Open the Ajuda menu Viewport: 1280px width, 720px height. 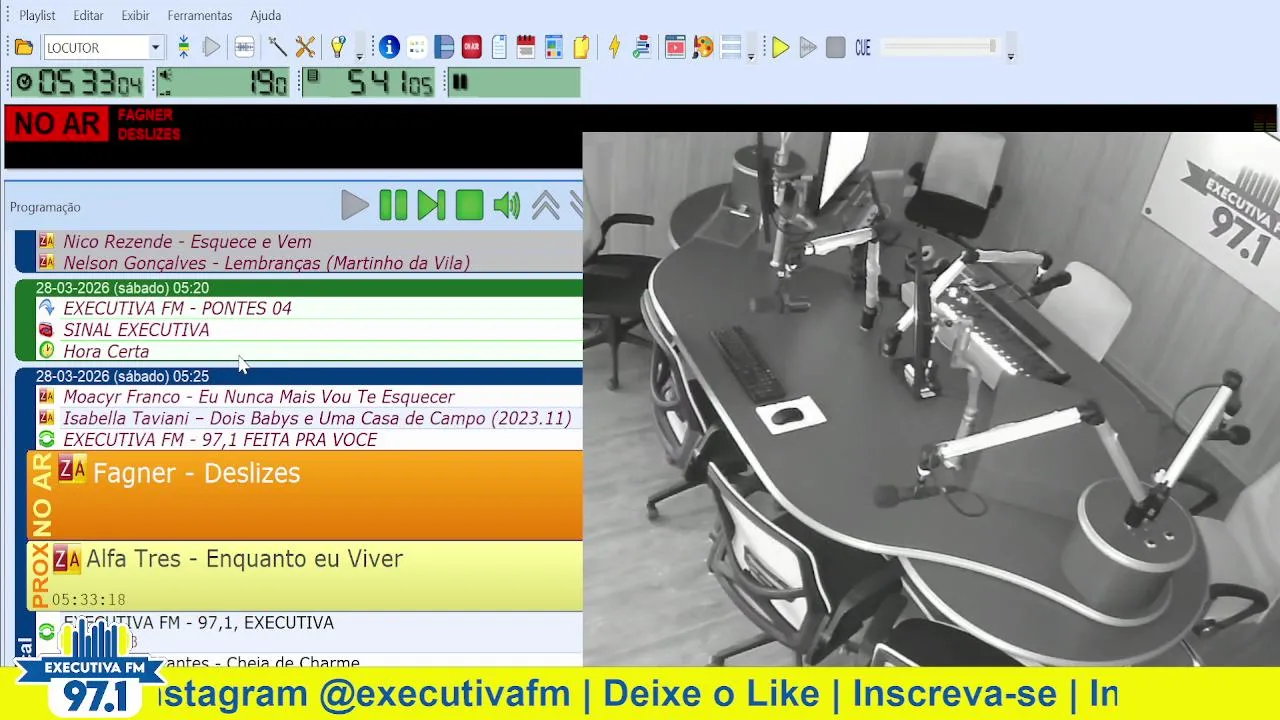click(x=265, y=15)
